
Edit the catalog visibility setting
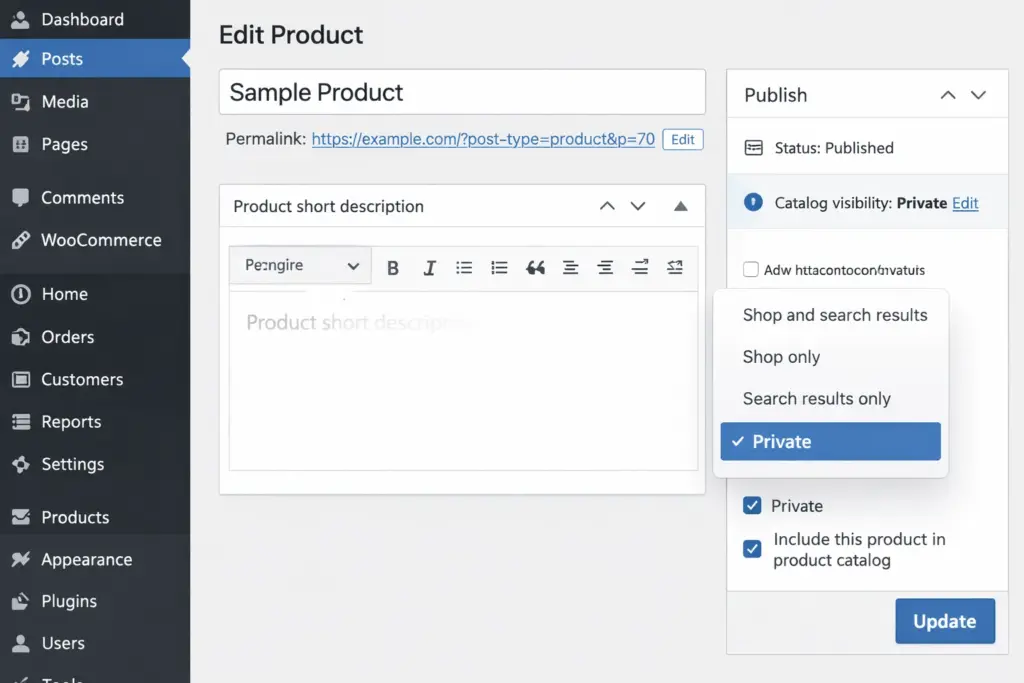tap(965, 203)
